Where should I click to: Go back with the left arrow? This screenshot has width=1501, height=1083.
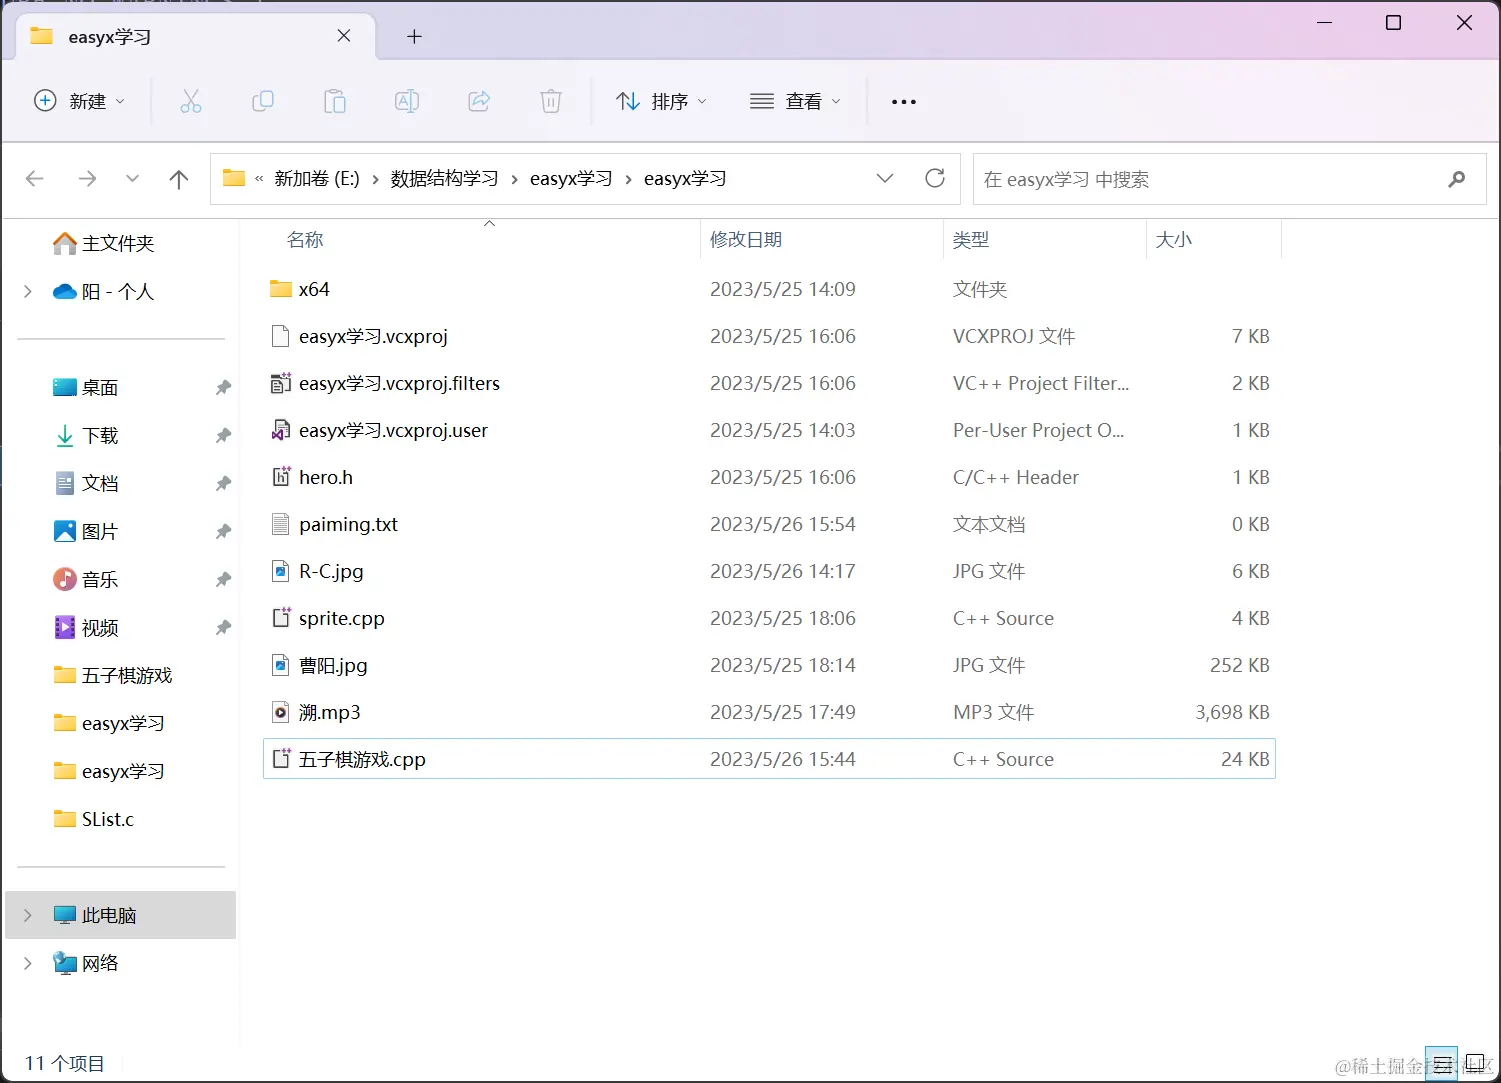point(35,179)
